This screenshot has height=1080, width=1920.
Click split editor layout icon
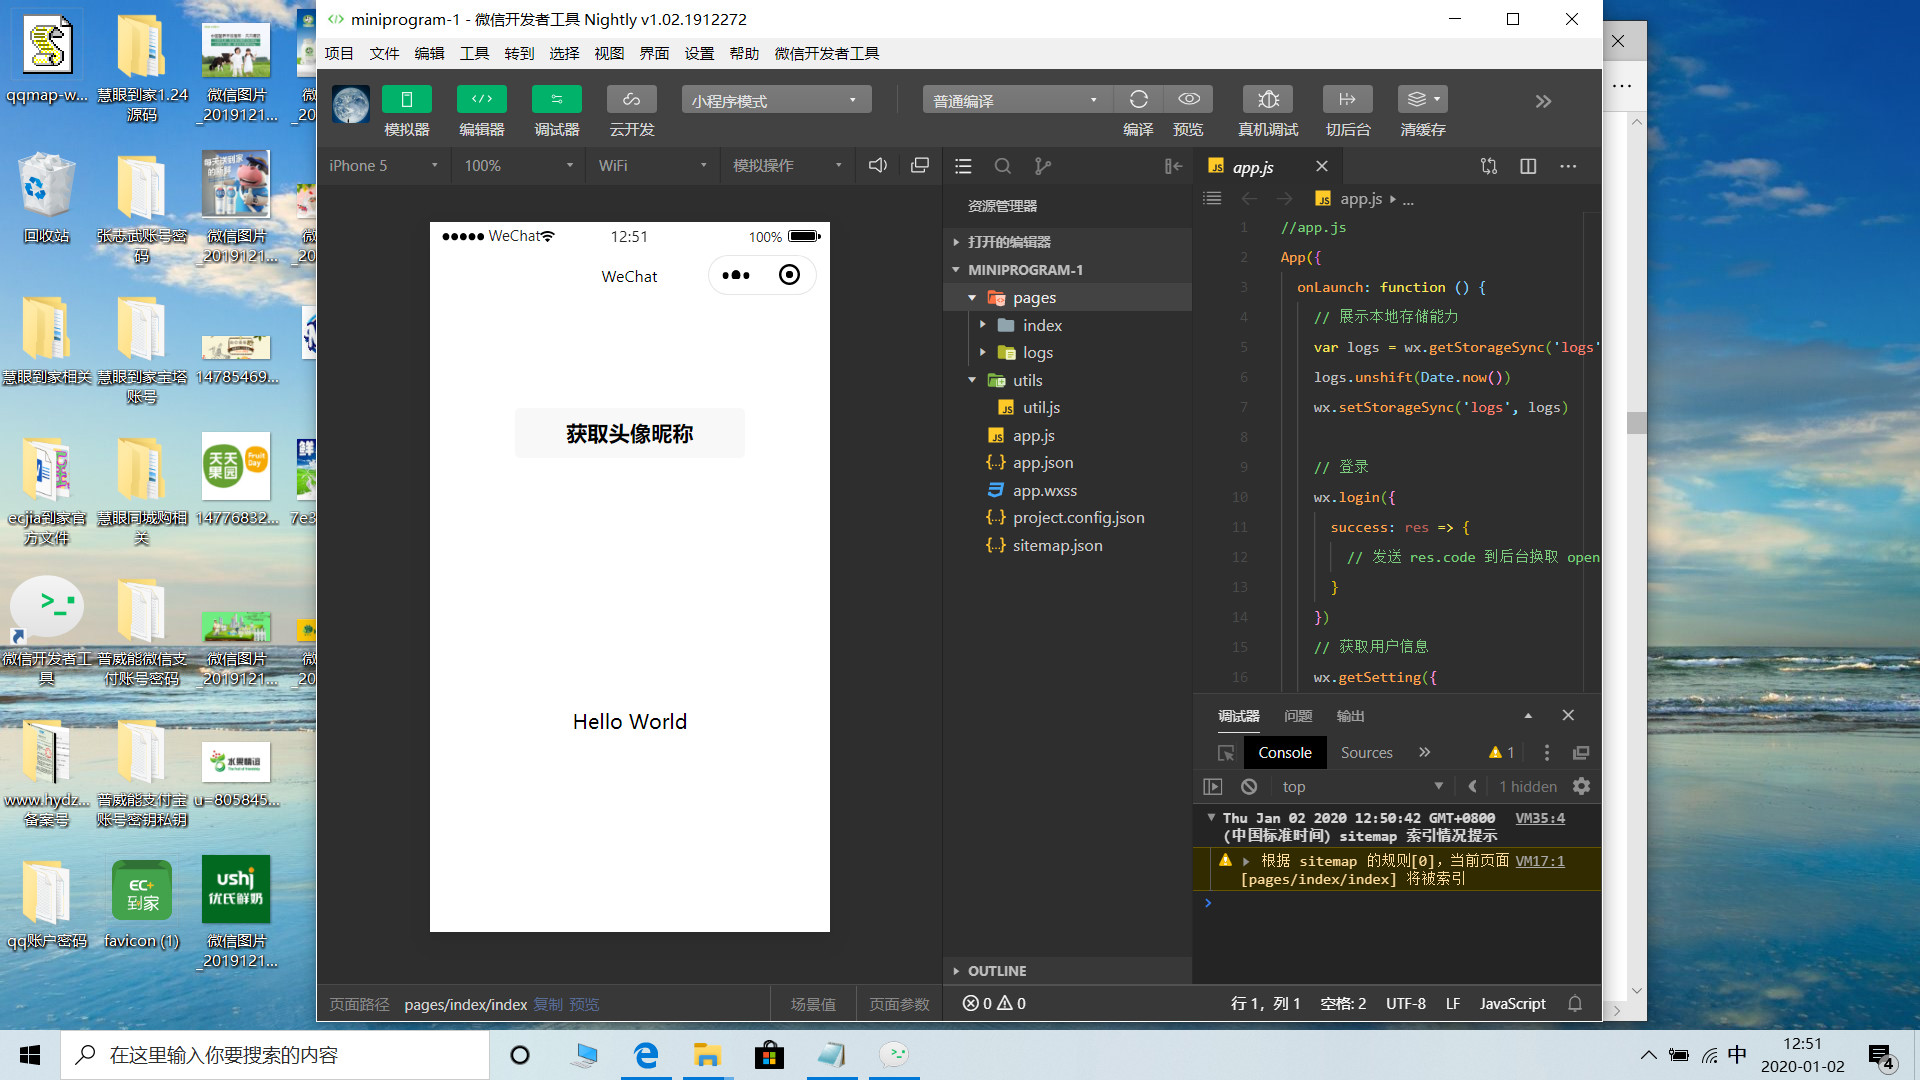(x=1527, y=166)
